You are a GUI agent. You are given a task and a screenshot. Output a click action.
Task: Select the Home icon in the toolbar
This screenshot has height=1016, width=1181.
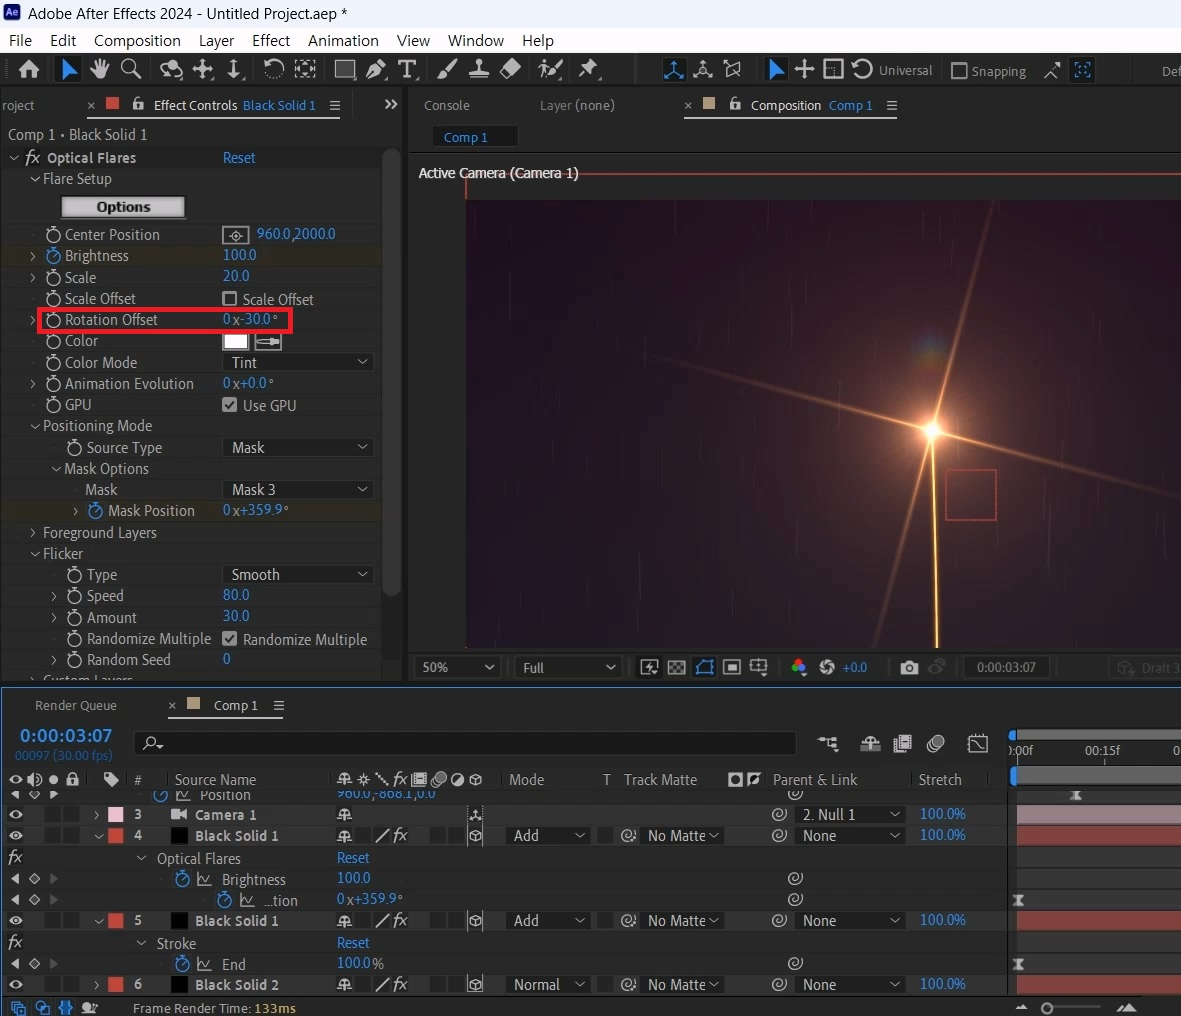pos(29,70)
